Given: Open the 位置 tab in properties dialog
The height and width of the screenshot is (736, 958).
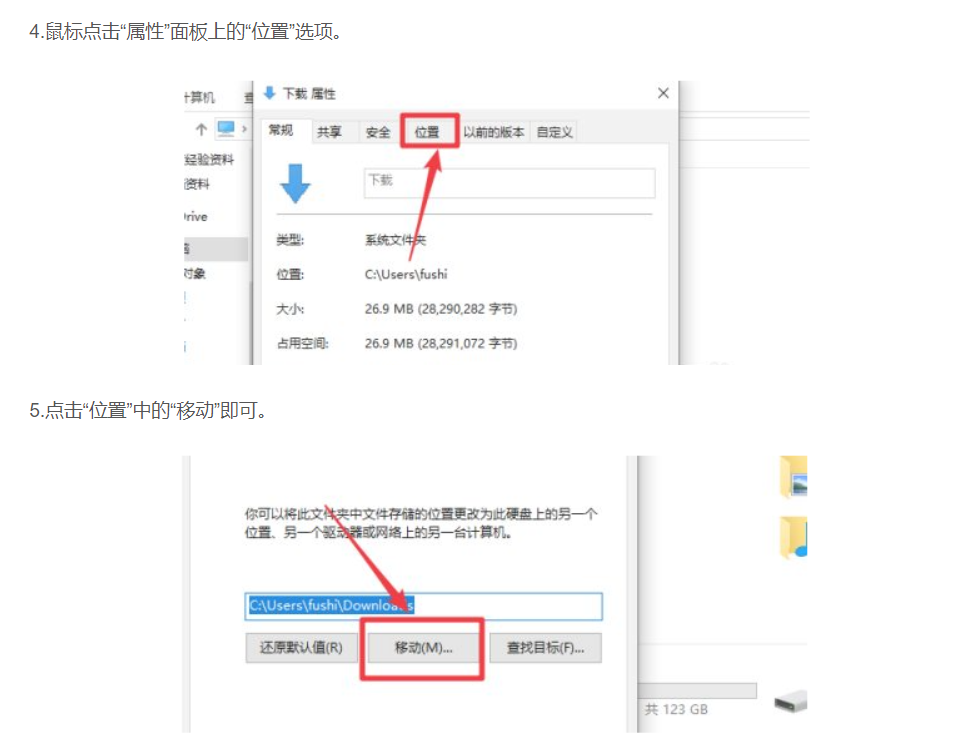Looking at the screenshot, I should [x=427, y=132].
